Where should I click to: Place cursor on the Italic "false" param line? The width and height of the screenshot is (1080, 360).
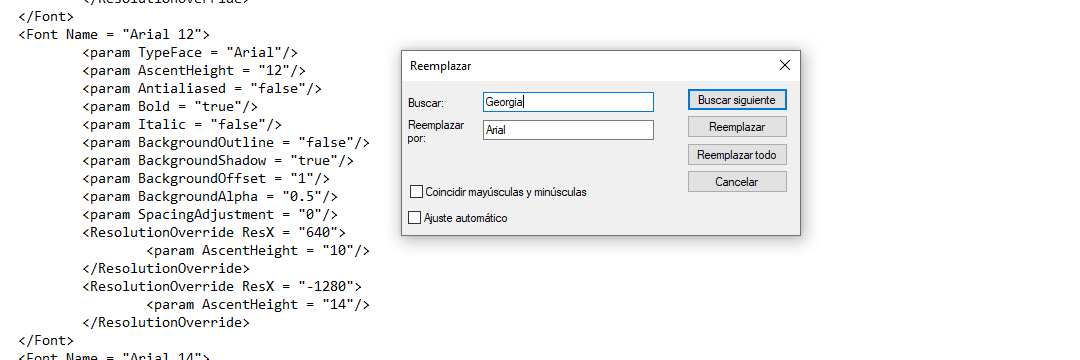(x=182, y=125)
